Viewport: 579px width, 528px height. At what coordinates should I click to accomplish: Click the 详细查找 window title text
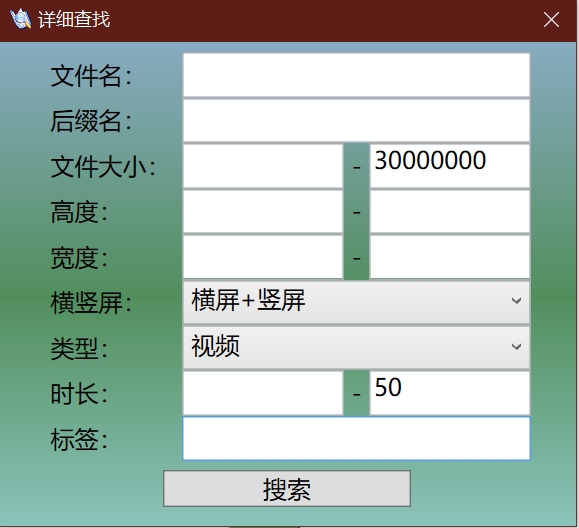point(74,19)
